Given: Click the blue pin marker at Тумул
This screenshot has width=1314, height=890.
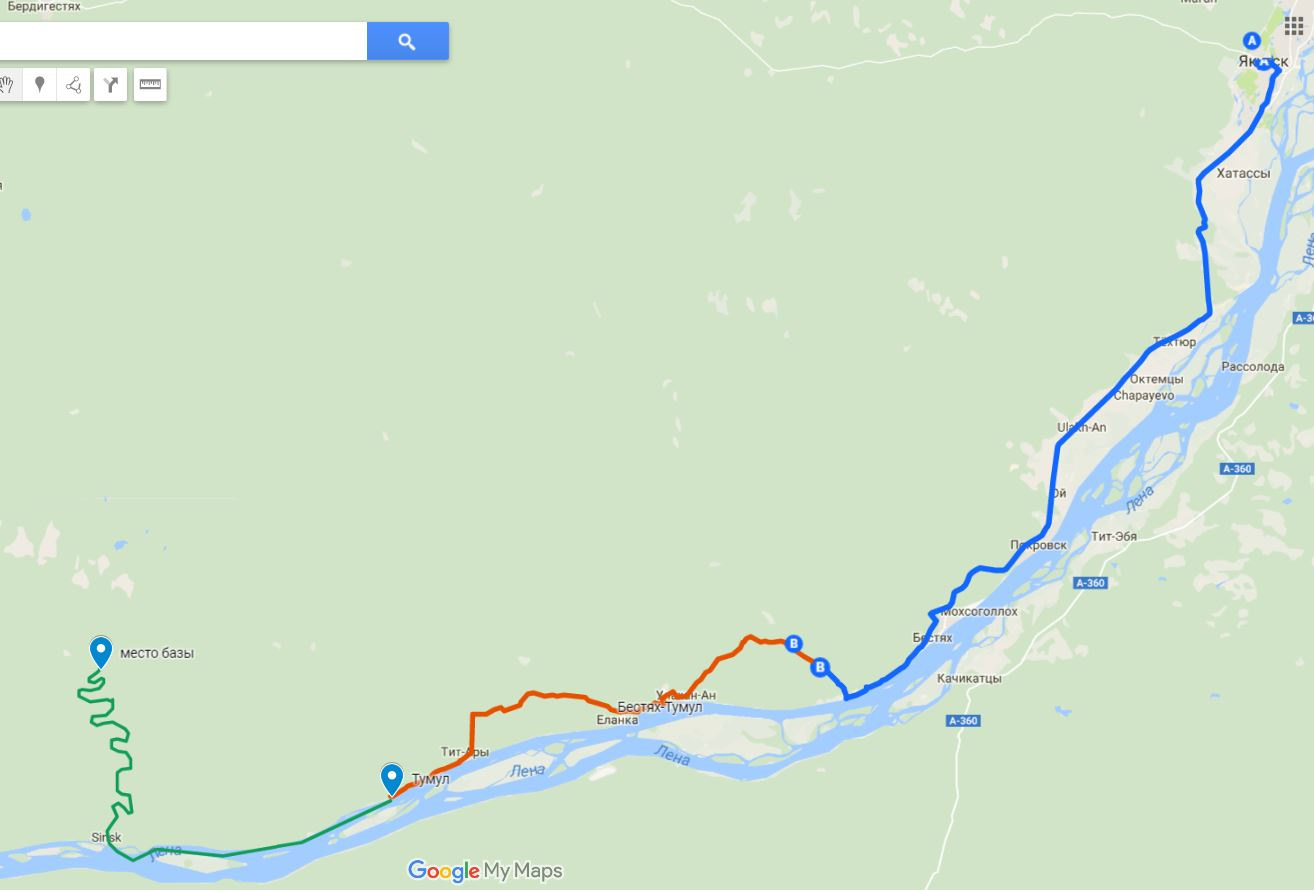Looking at the screenshot, I should (391, 779).
